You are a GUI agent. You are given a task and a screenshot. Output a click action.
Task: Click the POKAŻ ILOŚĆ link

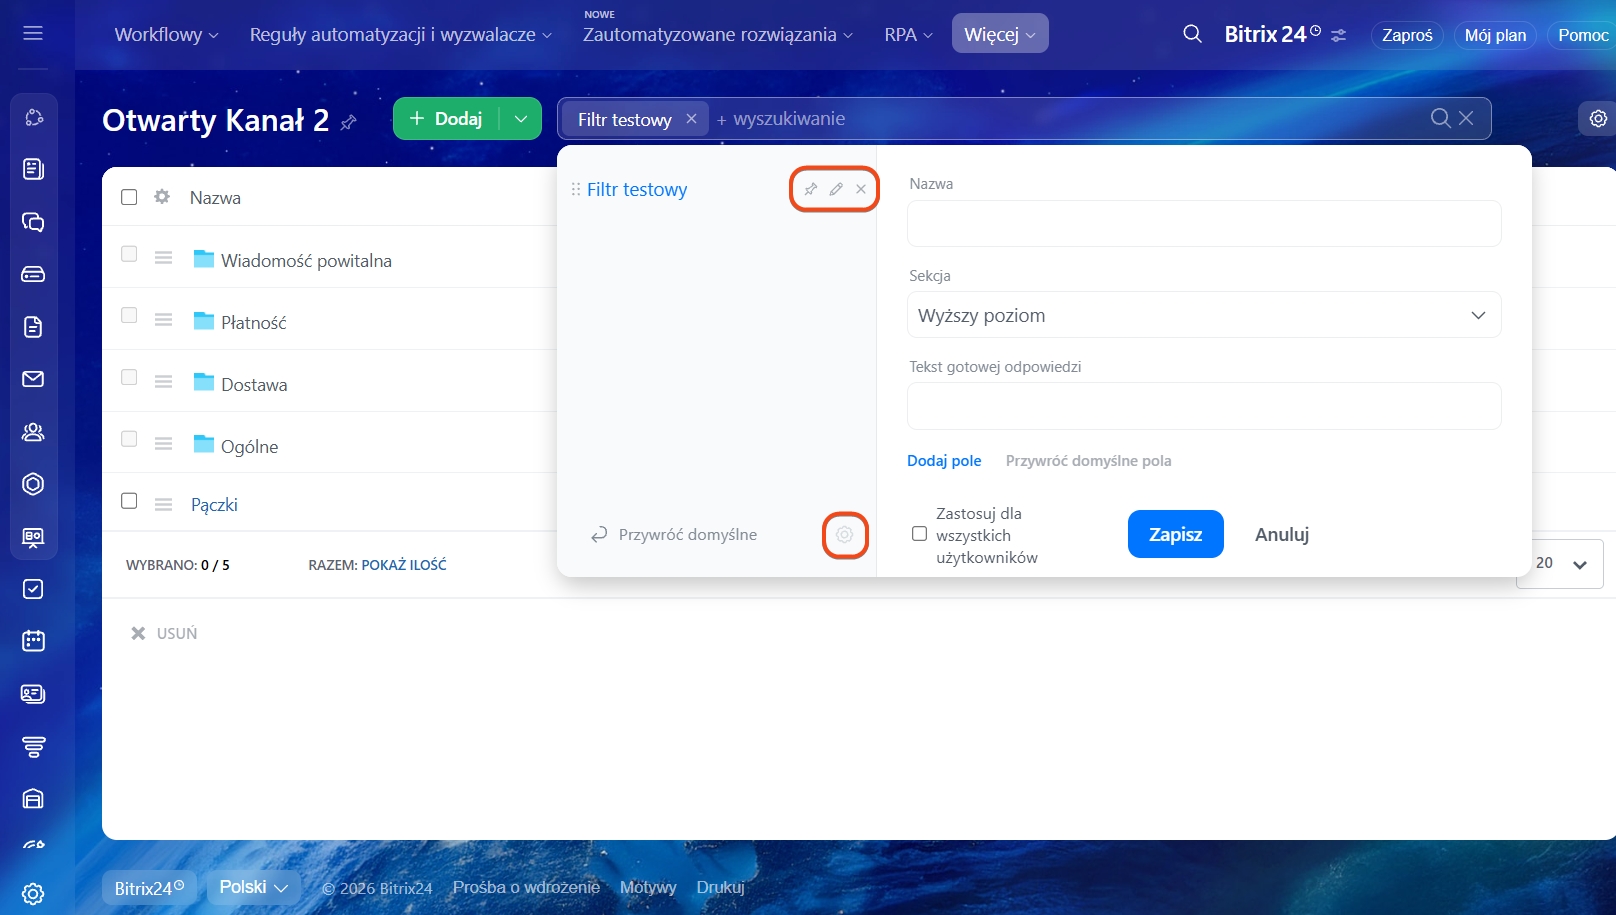click(x=404, y=565)
